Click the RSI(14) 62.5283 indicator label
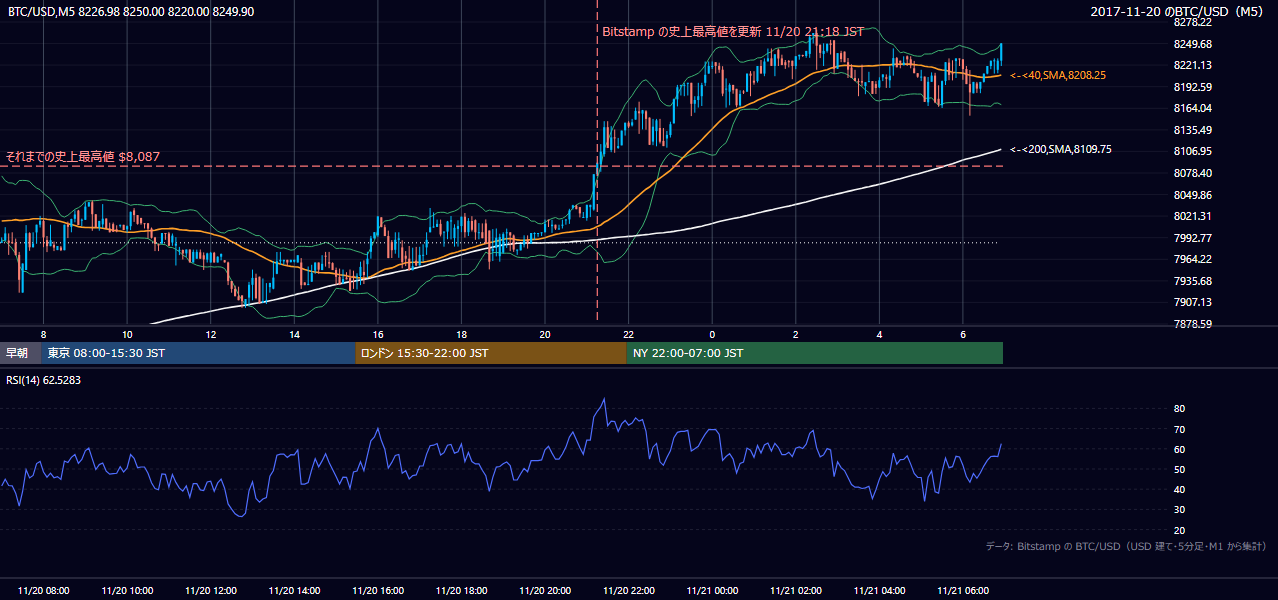 (x=44, y=380)
